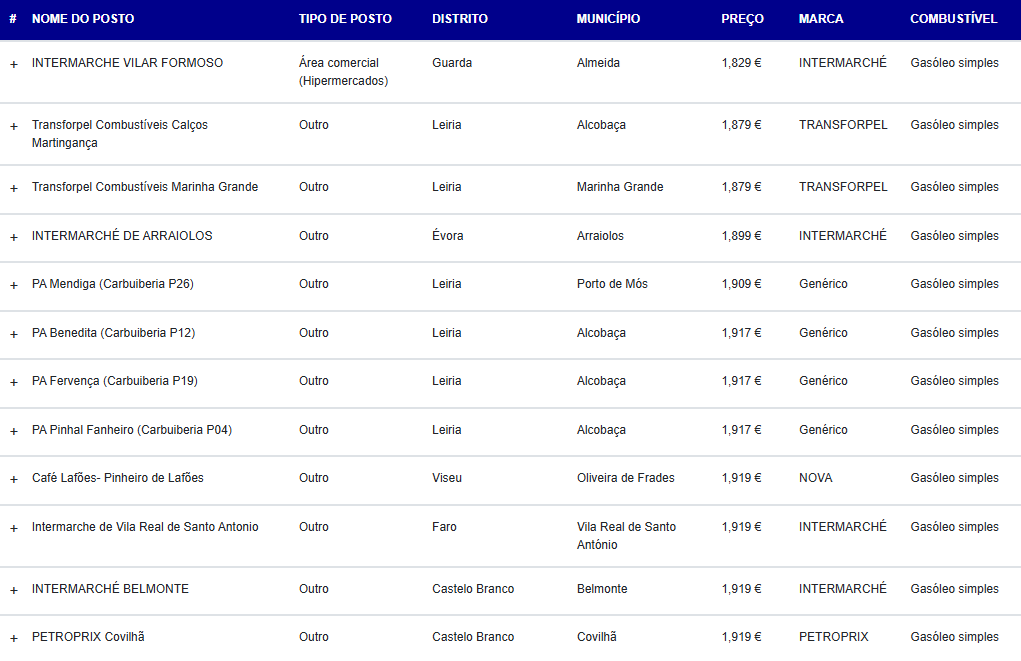
Task: Click the Faro district cell
Action: click(x=444, y=527)
